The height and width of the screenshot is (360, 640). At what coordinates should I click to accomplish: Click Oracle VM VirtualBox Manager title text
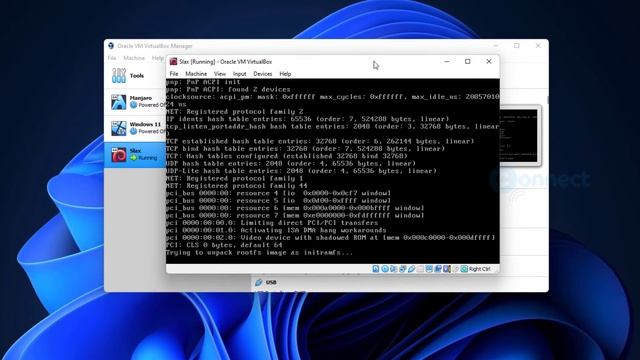[155, 46]
